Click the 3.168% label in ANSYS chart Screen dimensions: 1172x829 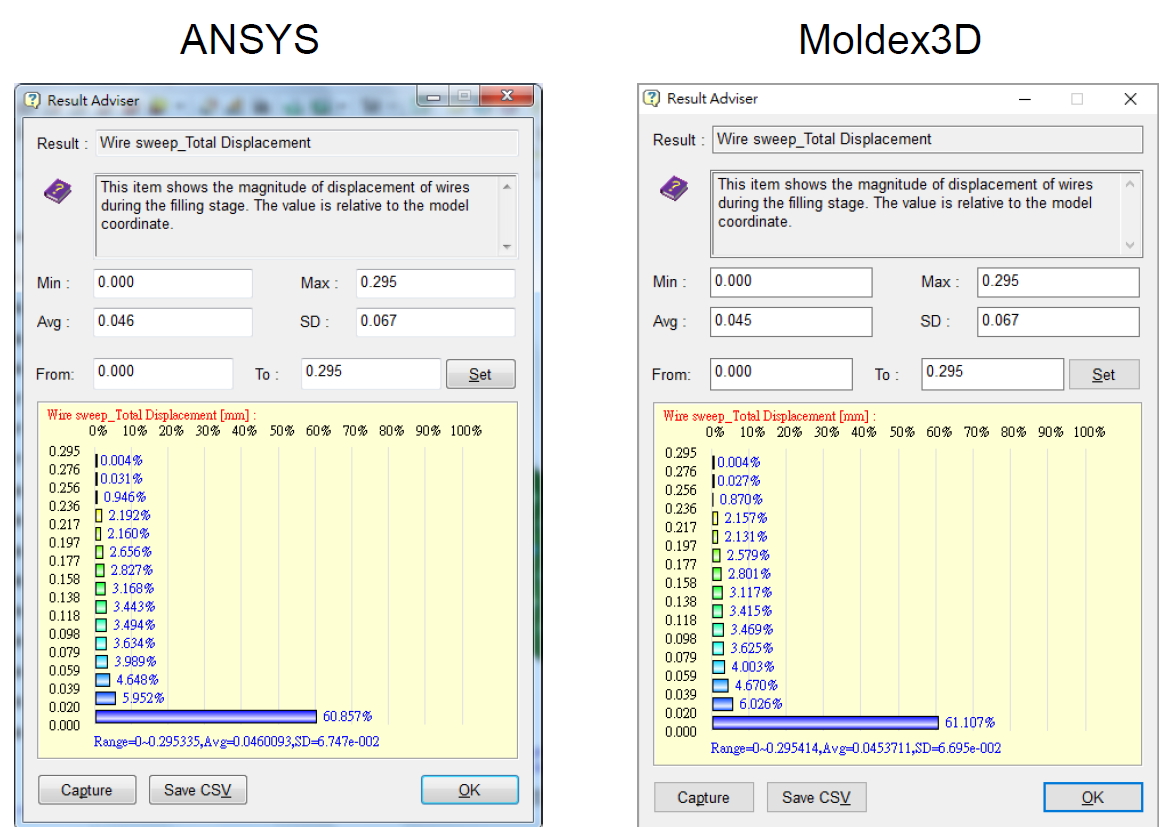click(x=133, y=588)
